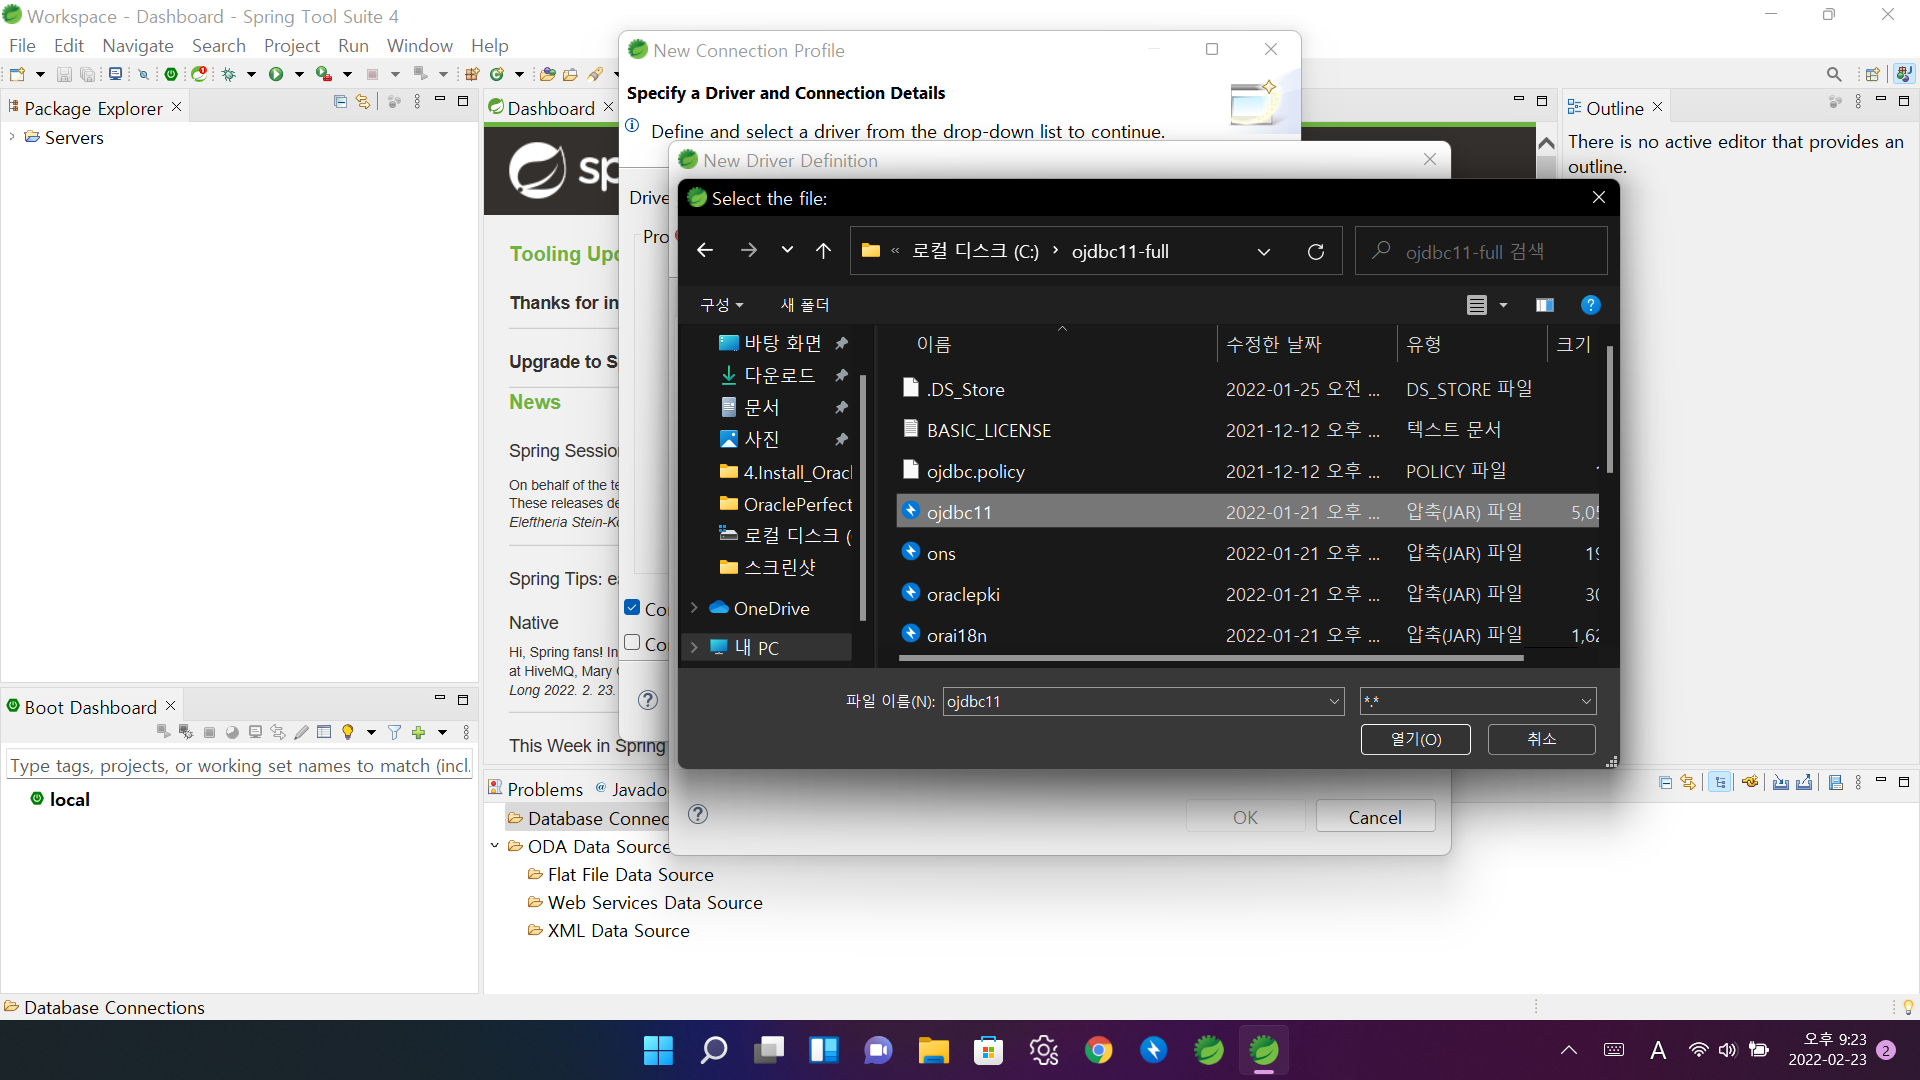Toggle the file preview pane icon
1920x1080 pixels.
pyautogui.click(x=1544, y=305)
